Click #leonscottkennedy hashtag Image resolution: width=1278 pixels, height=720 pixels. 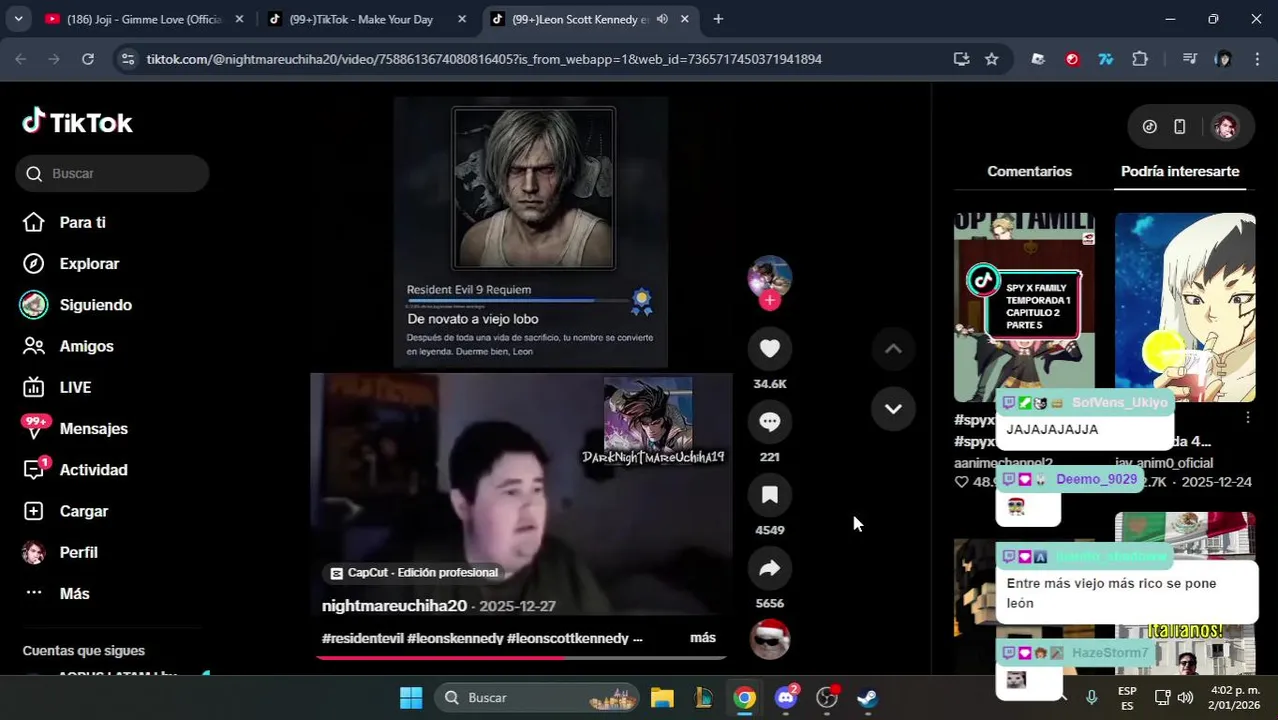[x=568, y=638]
